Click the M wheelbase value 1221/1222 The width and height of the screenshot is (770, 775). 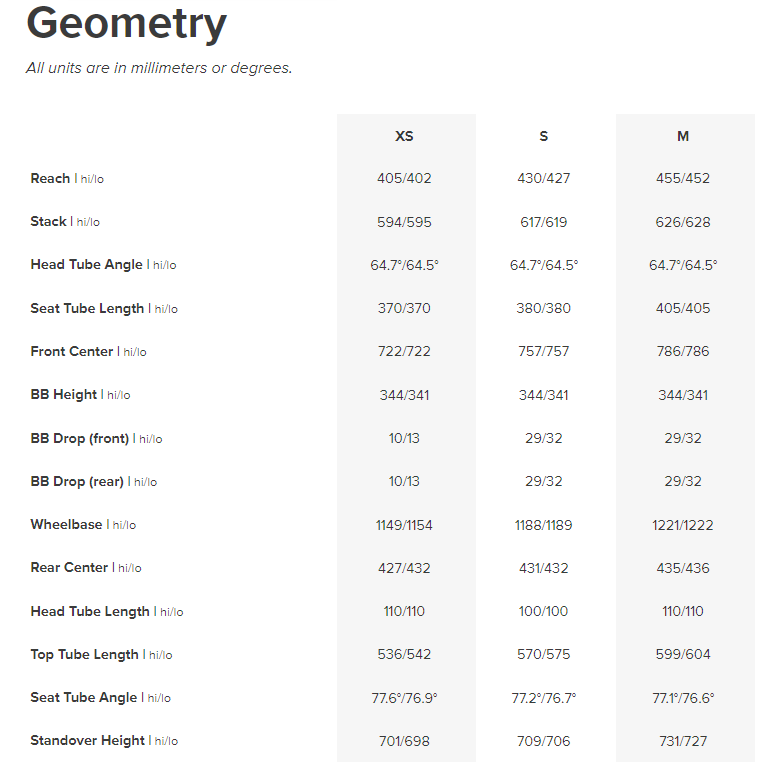pos(683,525)
